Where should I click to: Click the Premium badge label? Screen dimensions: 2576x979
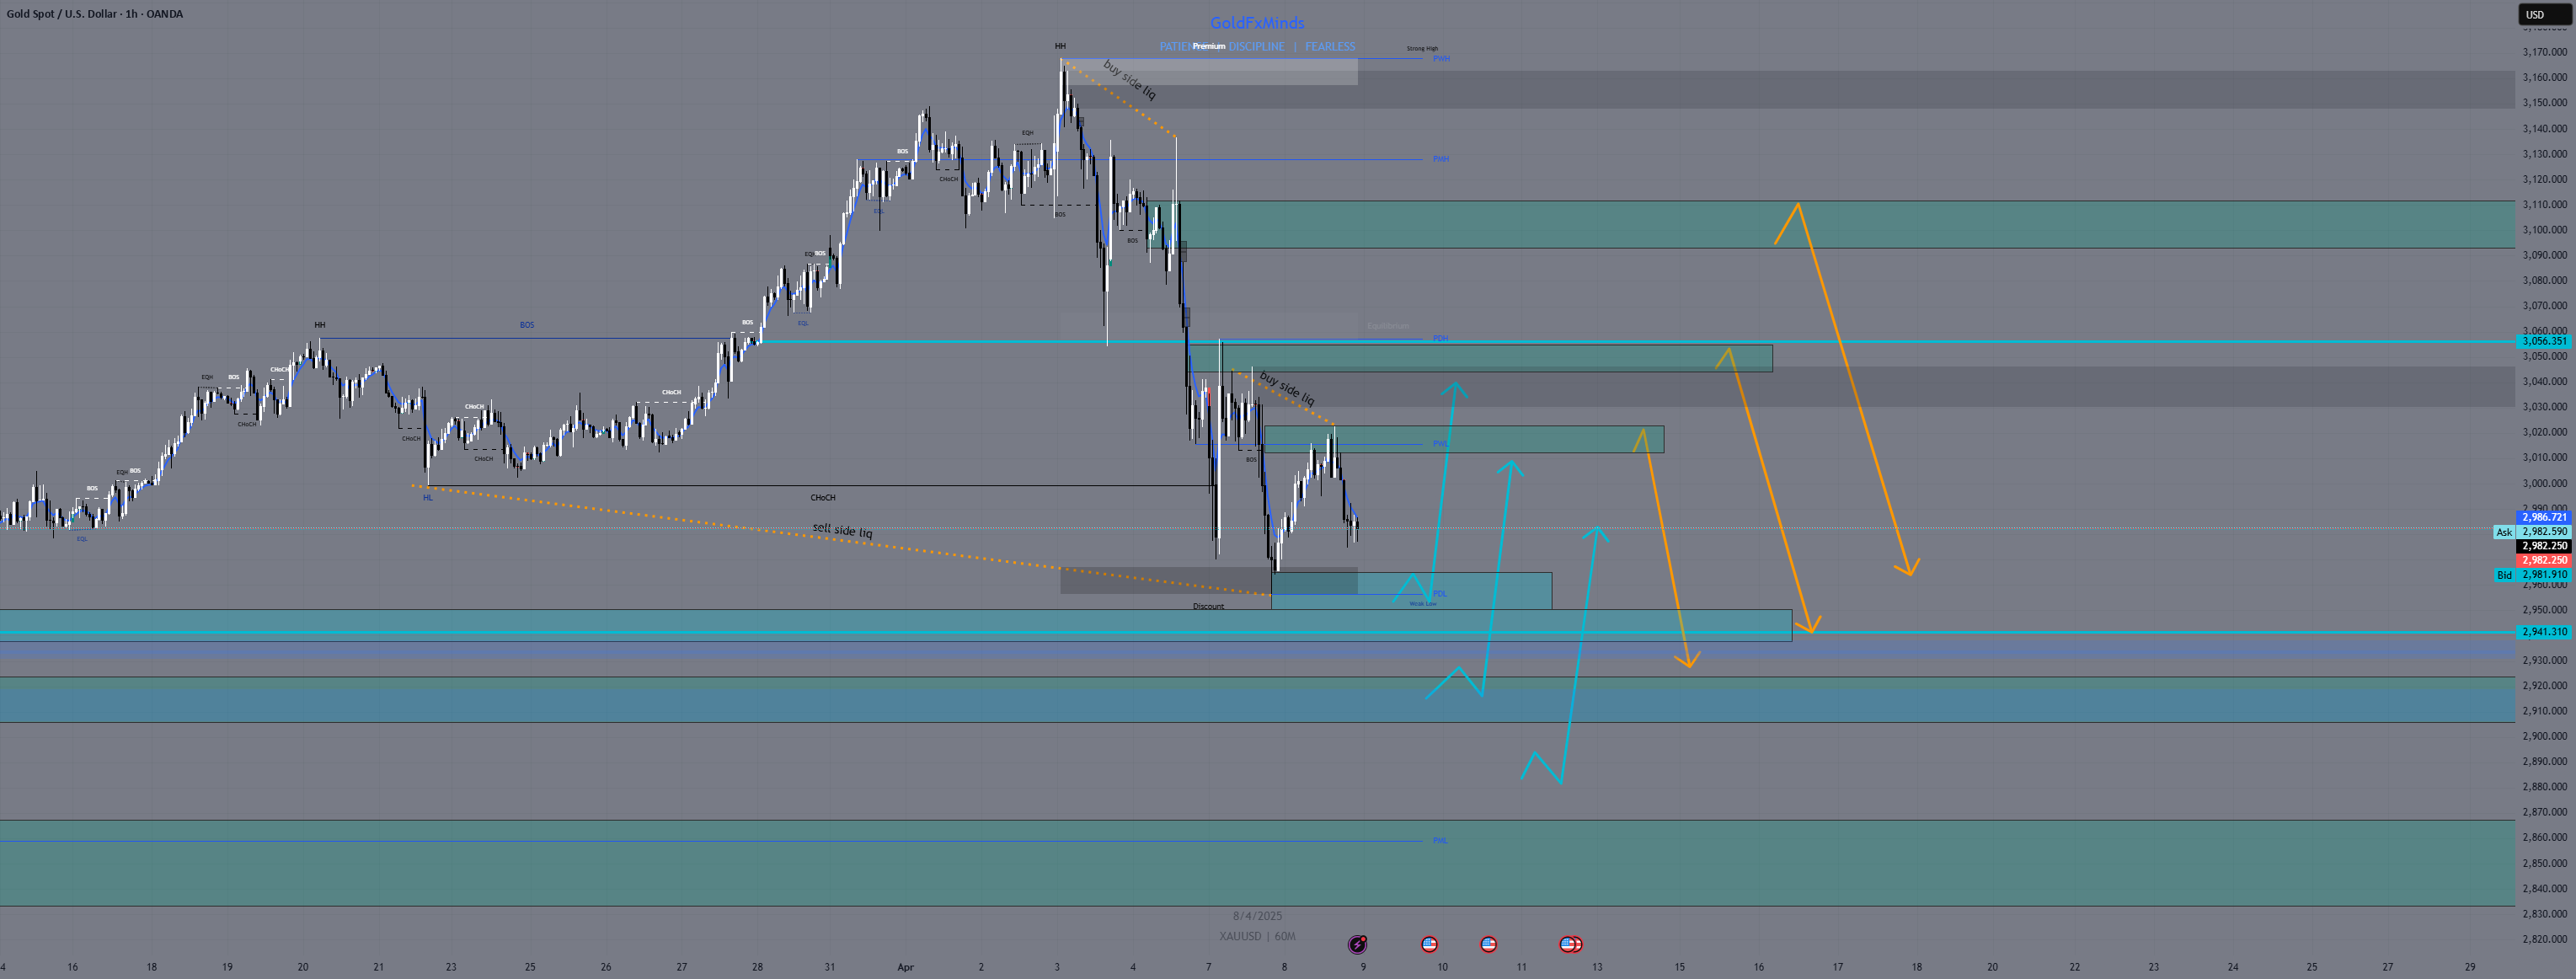pos(1208,46)
